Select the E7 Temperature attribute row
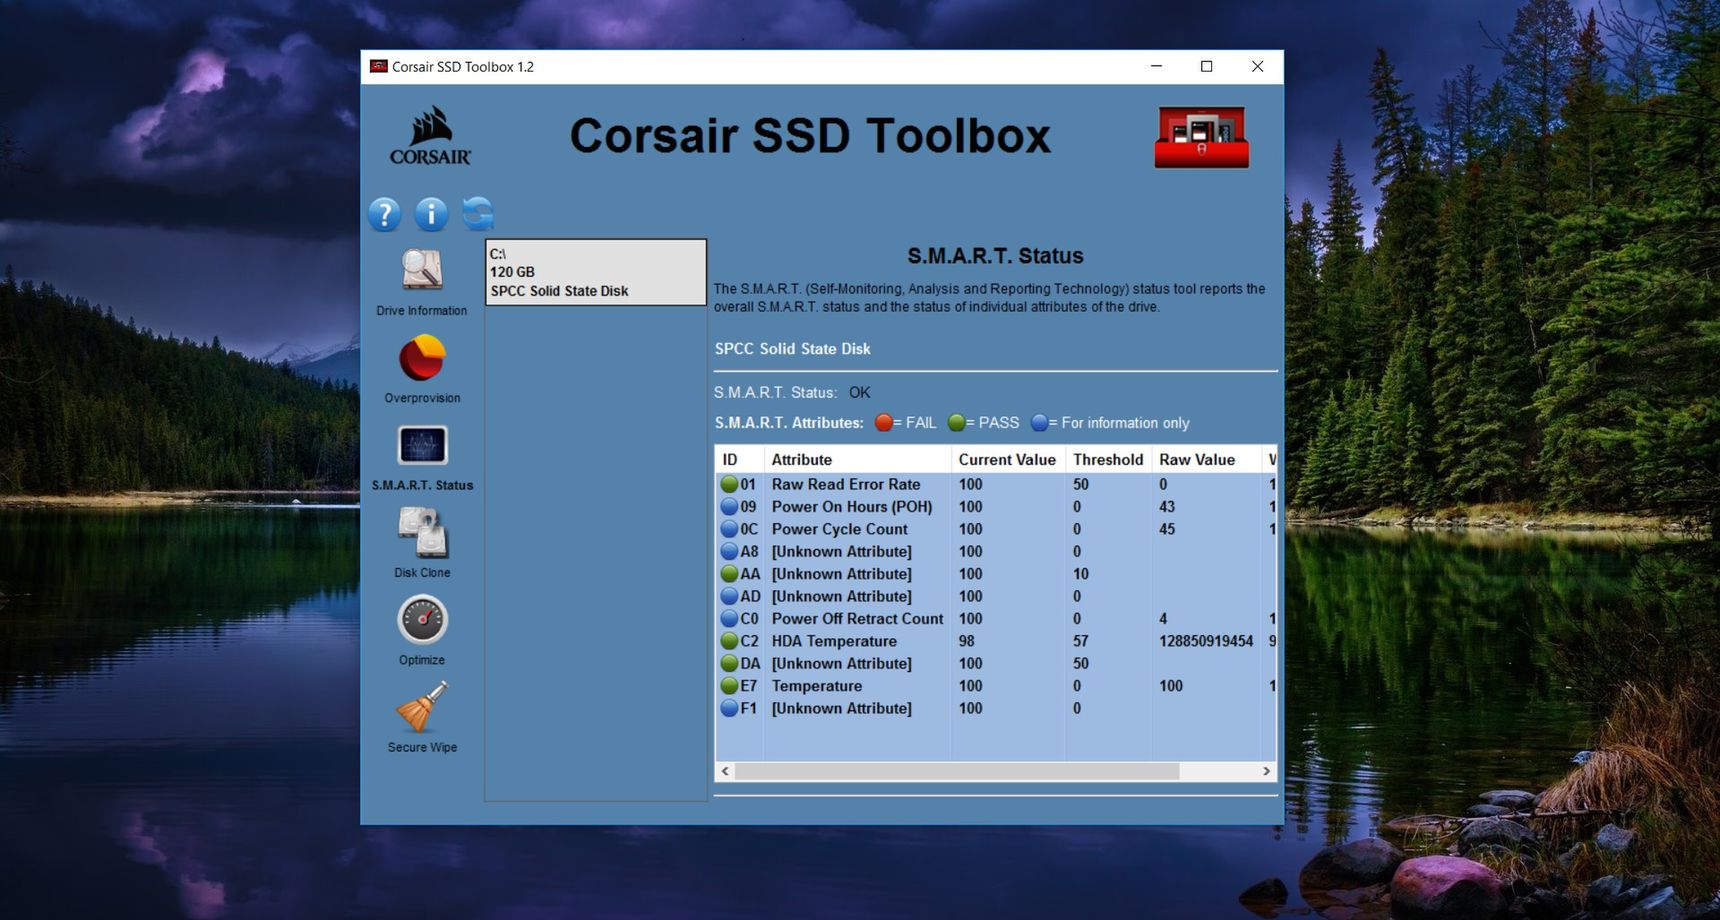 [x=996, y=686]
